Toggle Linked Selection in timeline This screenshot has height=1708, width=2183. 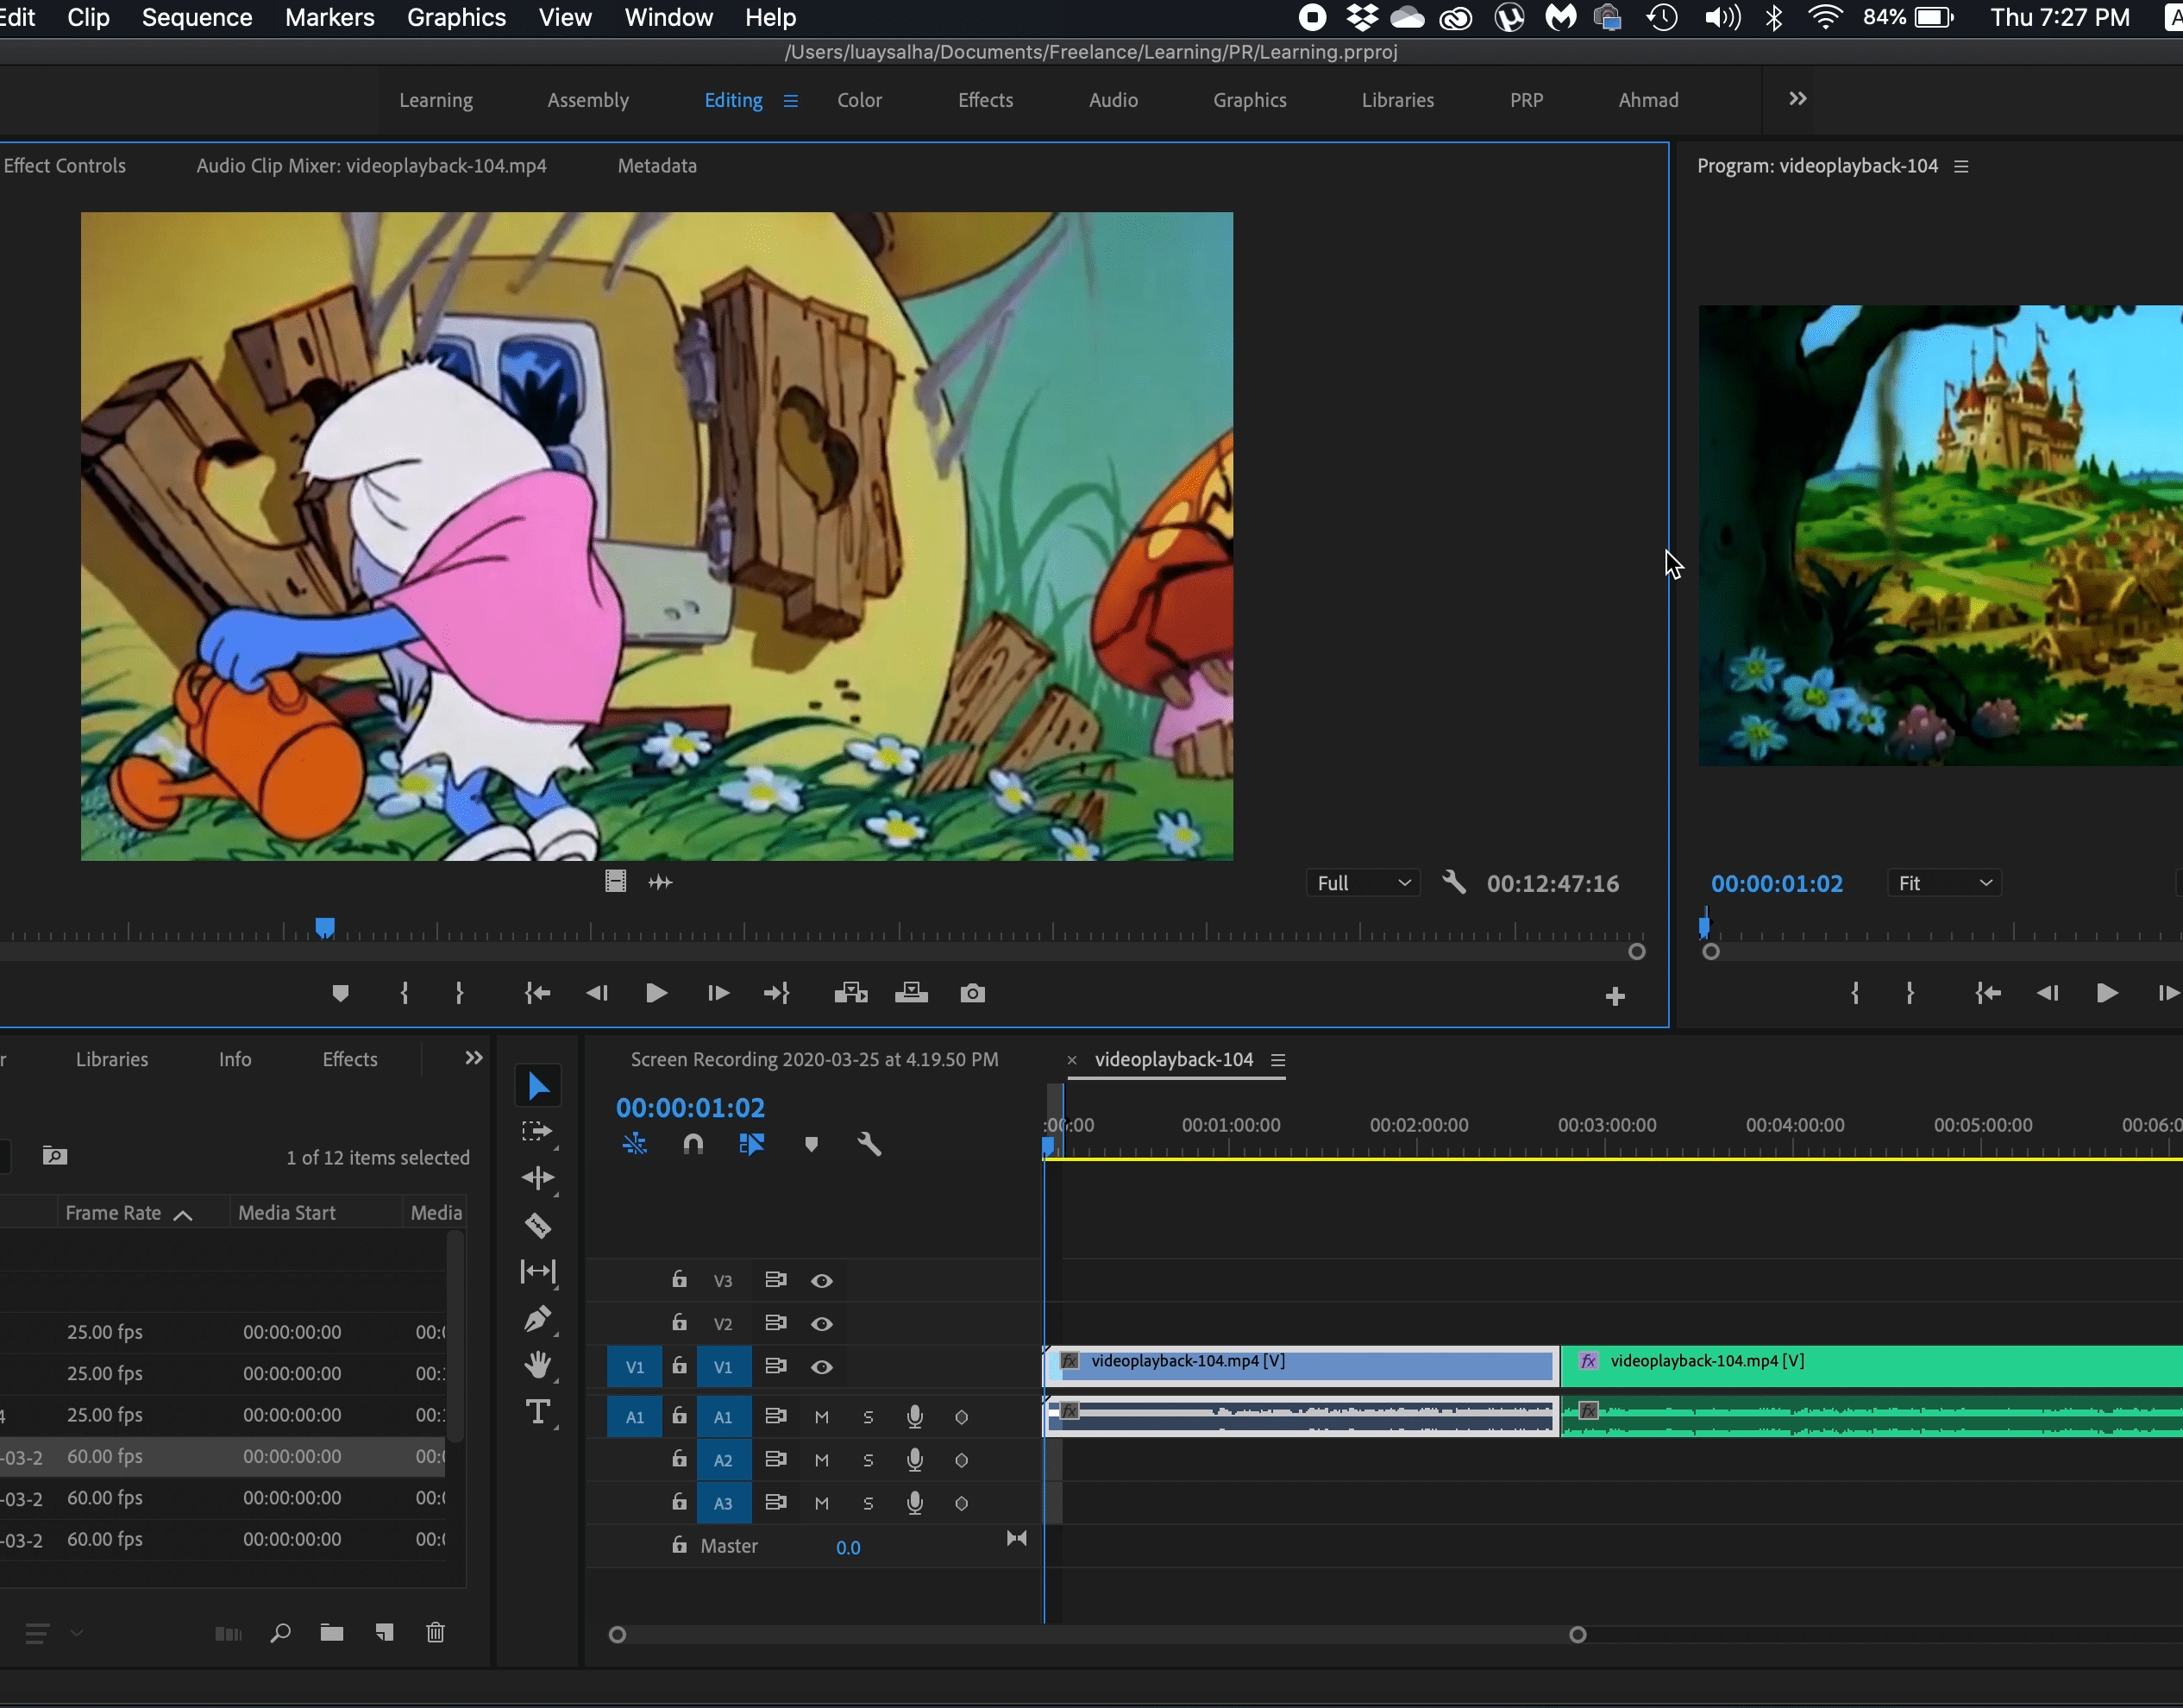click(752, 1144)
